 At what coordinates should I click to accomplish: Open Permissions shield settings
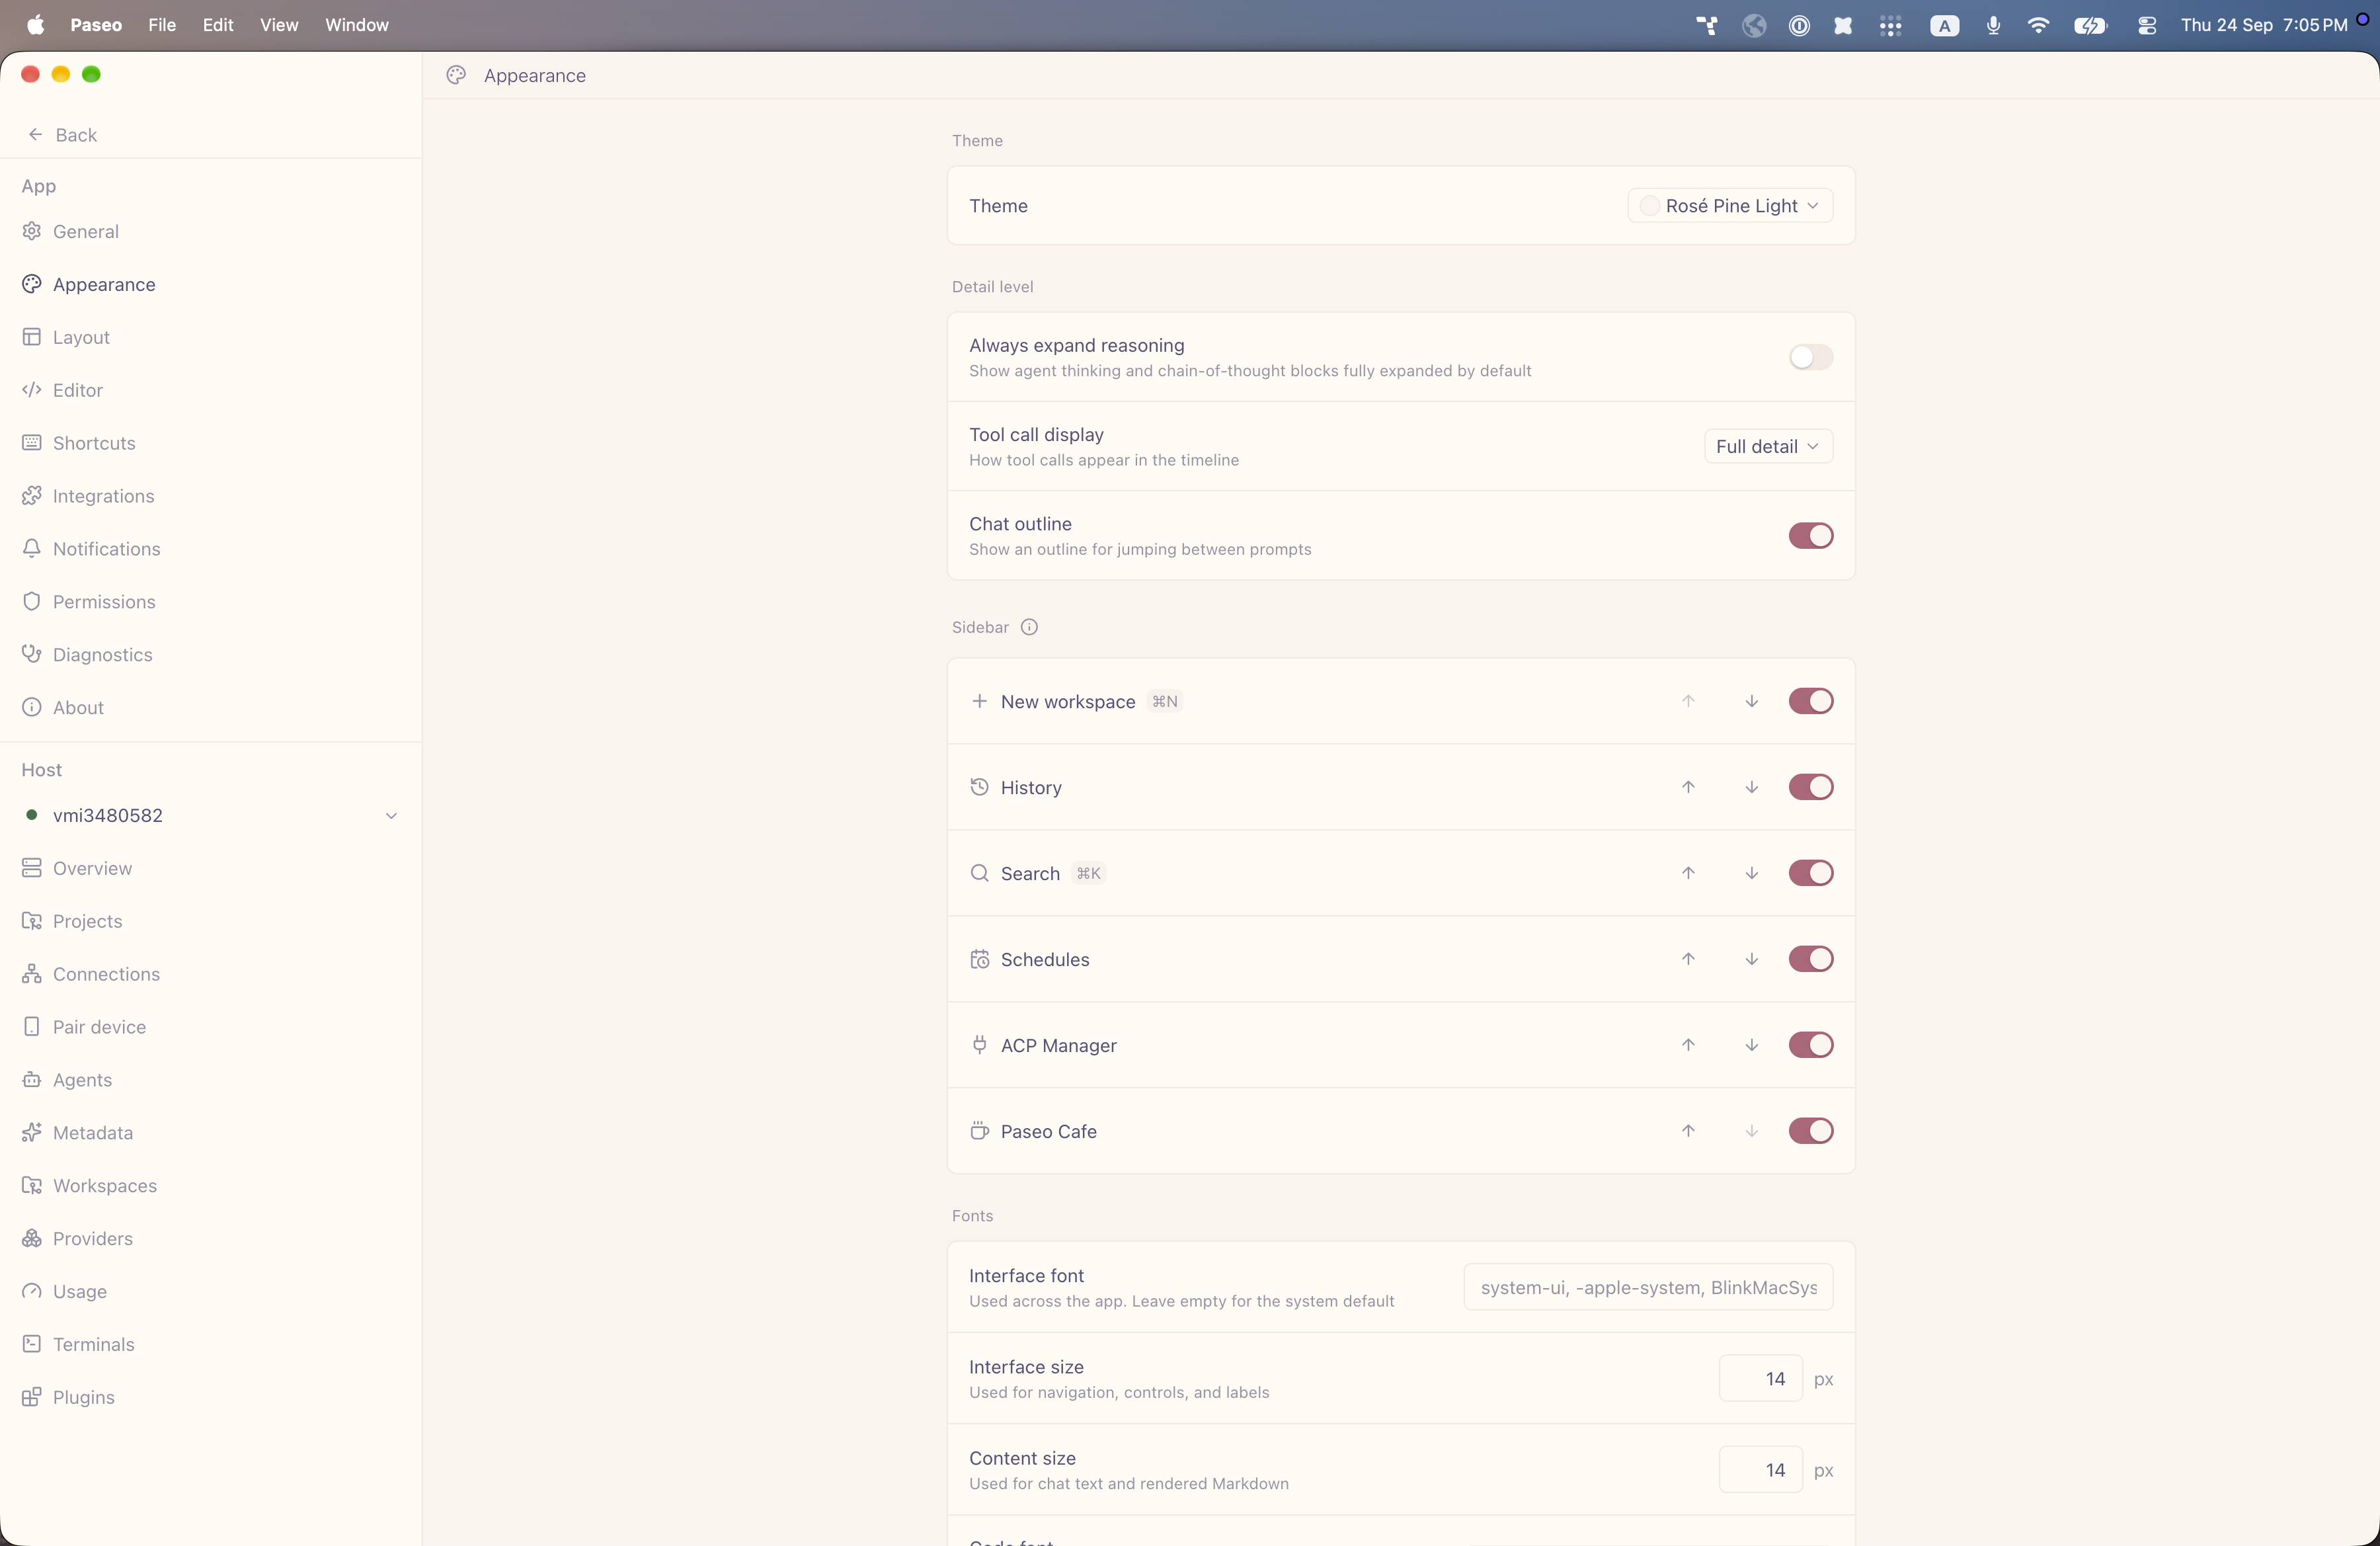211,602
